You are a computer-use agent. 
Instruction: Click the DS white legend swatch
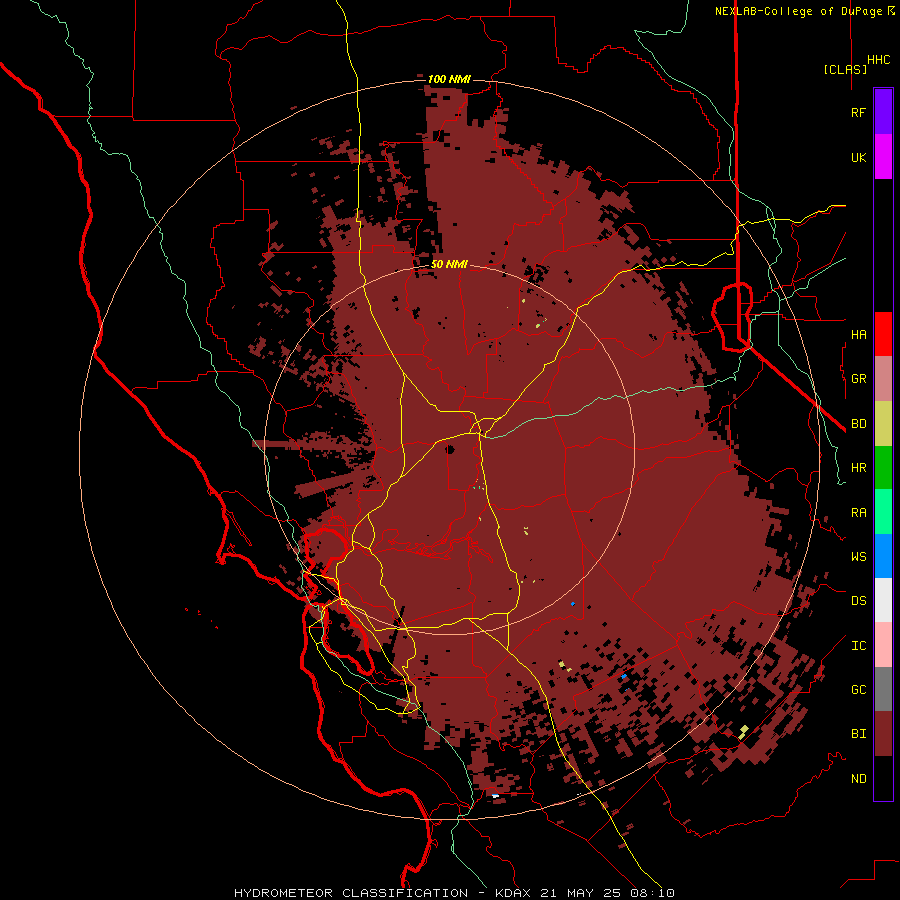(x=883, y=600)
